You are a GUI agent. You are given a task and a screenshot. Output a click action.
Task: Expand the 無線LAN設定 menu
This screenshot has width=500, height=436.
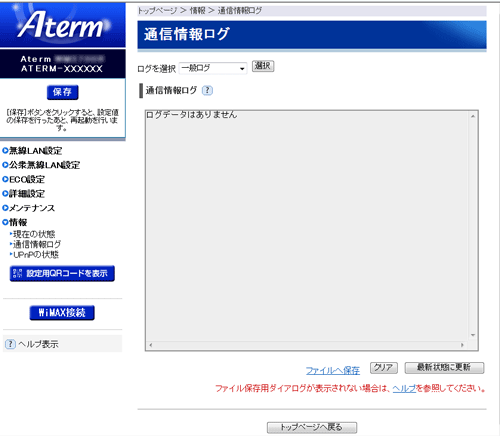32,151
